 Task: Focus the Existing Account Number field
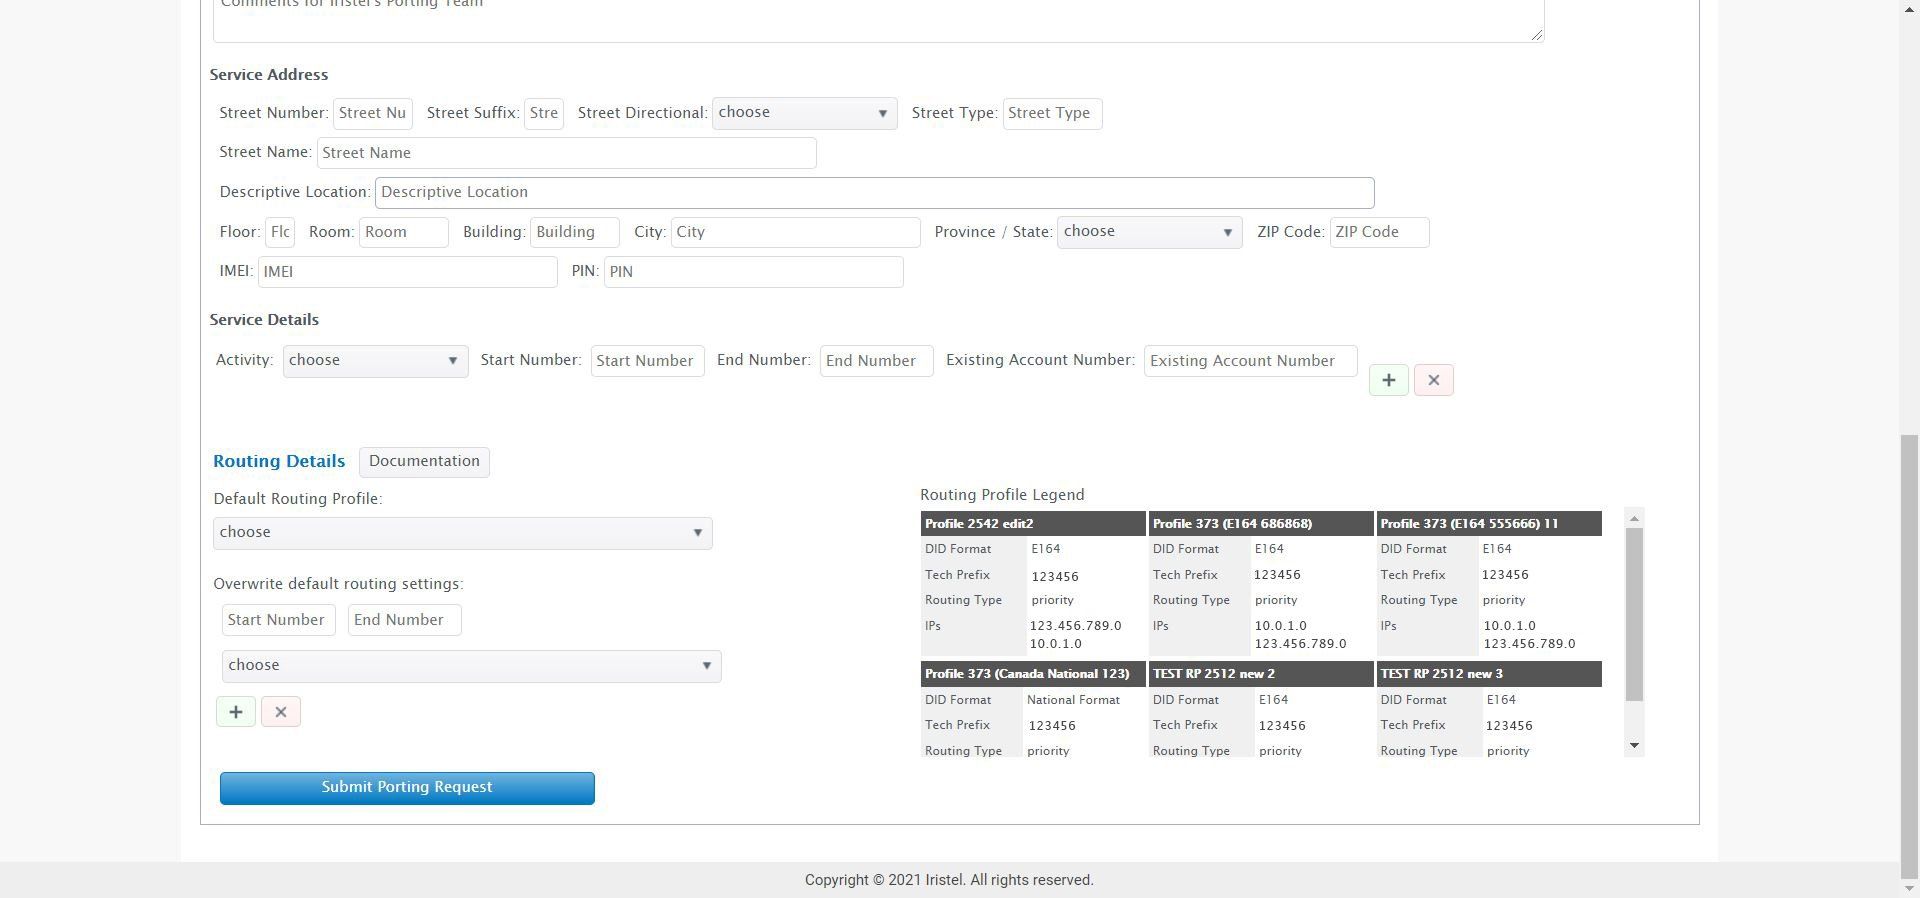pyautogui.click(x=1250, y=361)
